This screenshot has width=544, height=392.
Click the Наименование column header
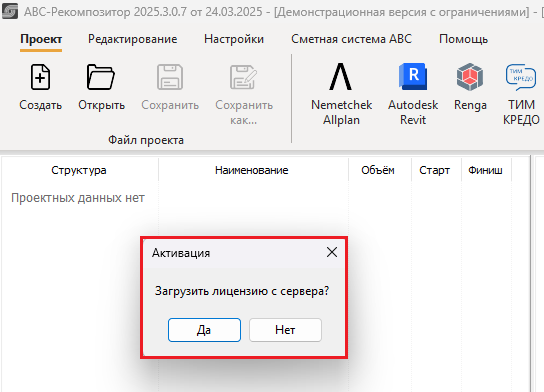pos(252,170)
